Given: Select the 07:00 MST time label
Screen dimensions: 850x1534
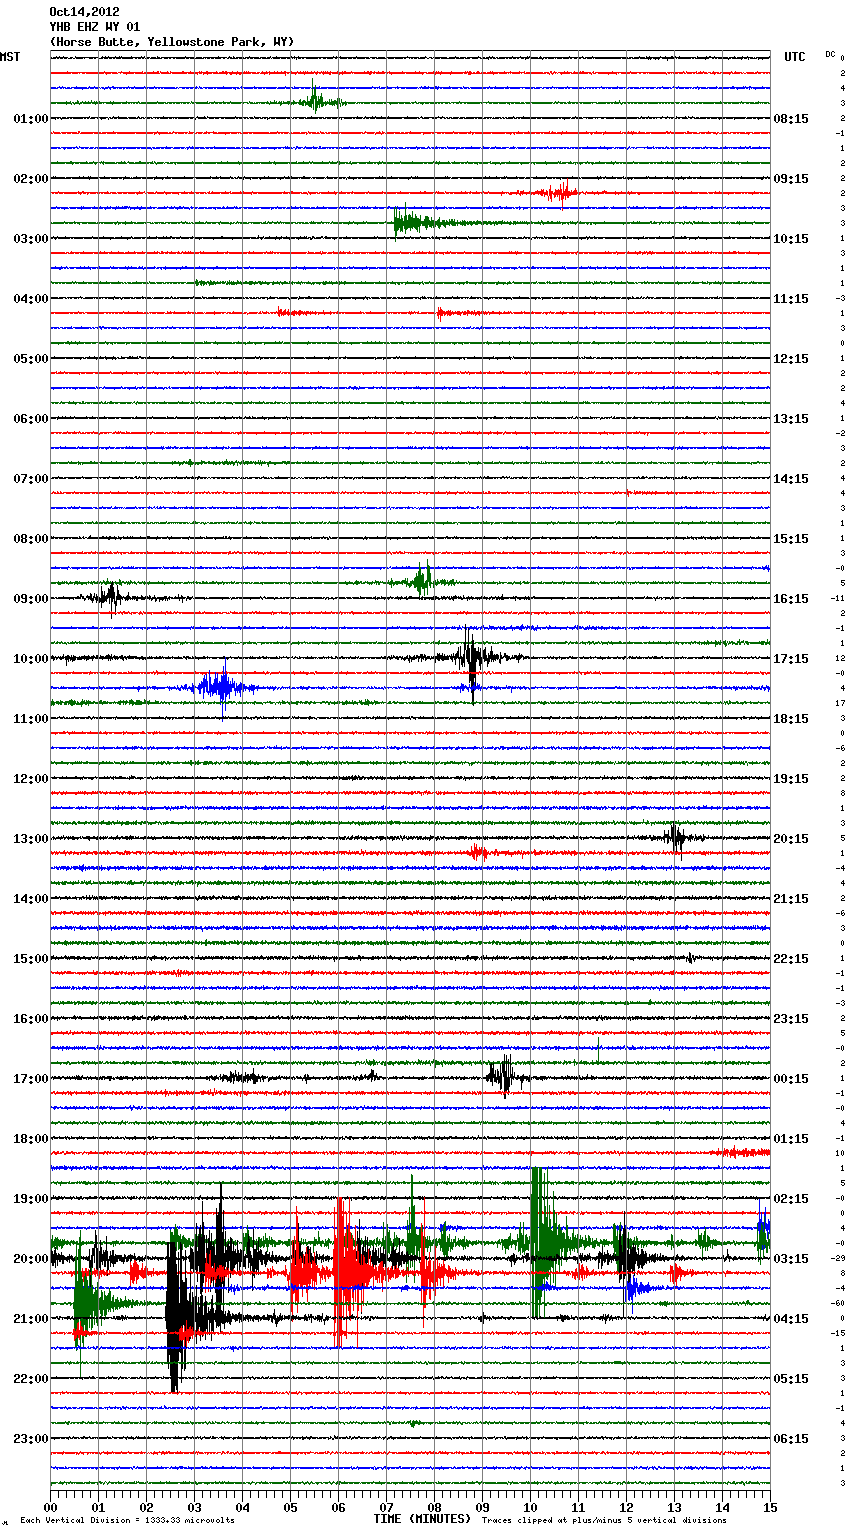Looking at the screenshot, I should point(31,479).
